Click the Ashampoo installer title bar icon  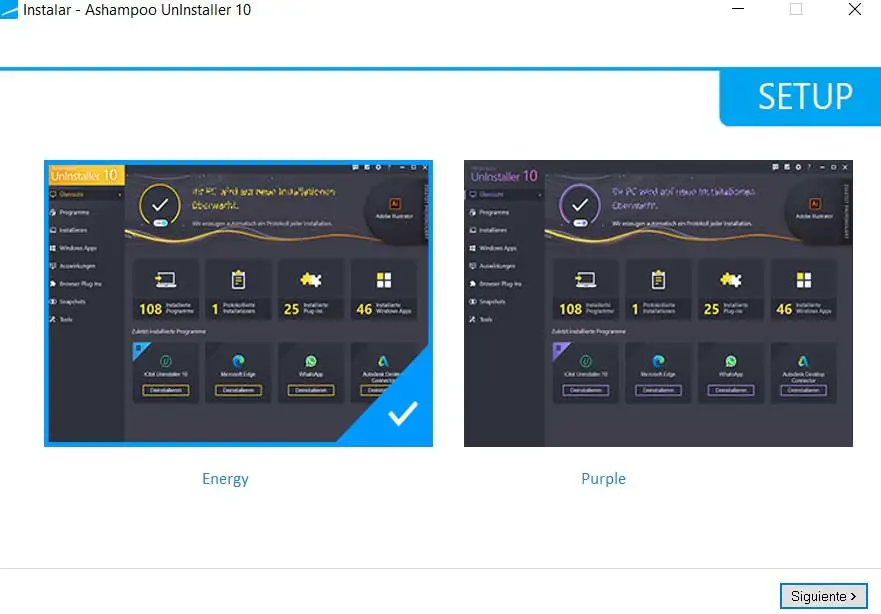point(8,9)
